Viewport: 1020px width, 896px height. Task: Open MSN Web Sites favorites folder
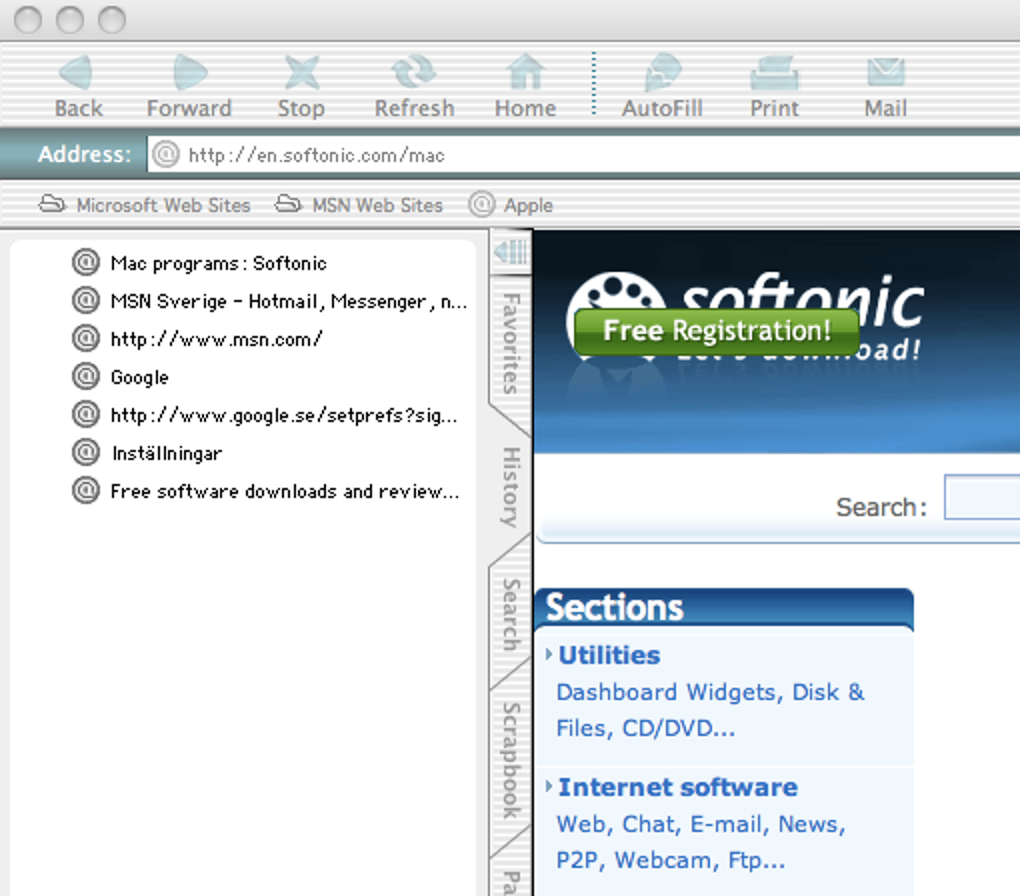(358, 205)
